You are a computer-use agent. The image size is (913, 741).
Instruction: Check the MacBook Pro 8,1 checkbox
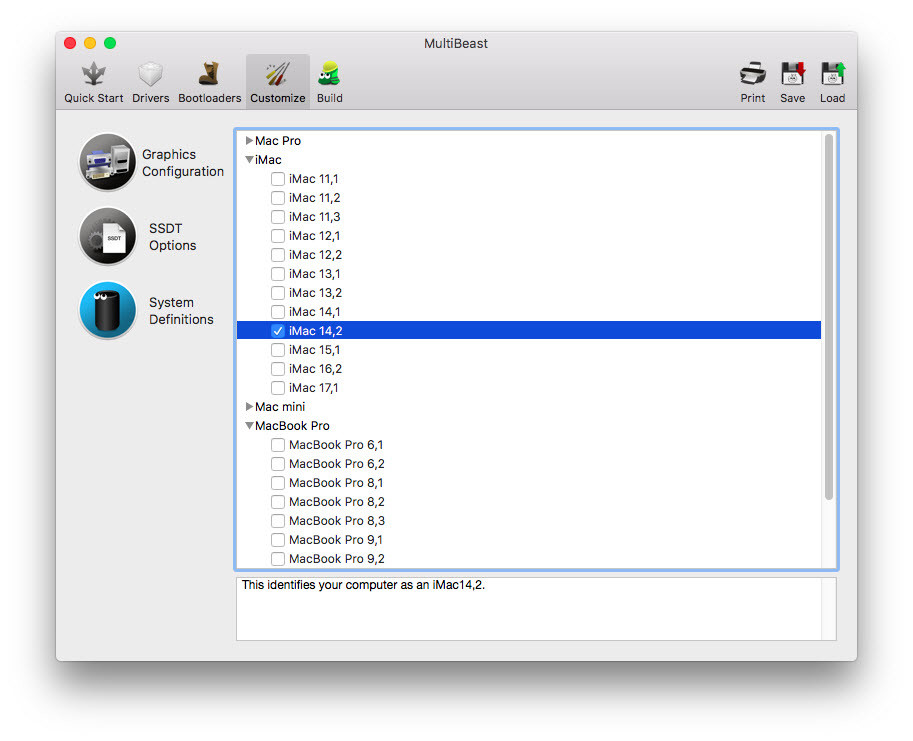coord(278,483)
